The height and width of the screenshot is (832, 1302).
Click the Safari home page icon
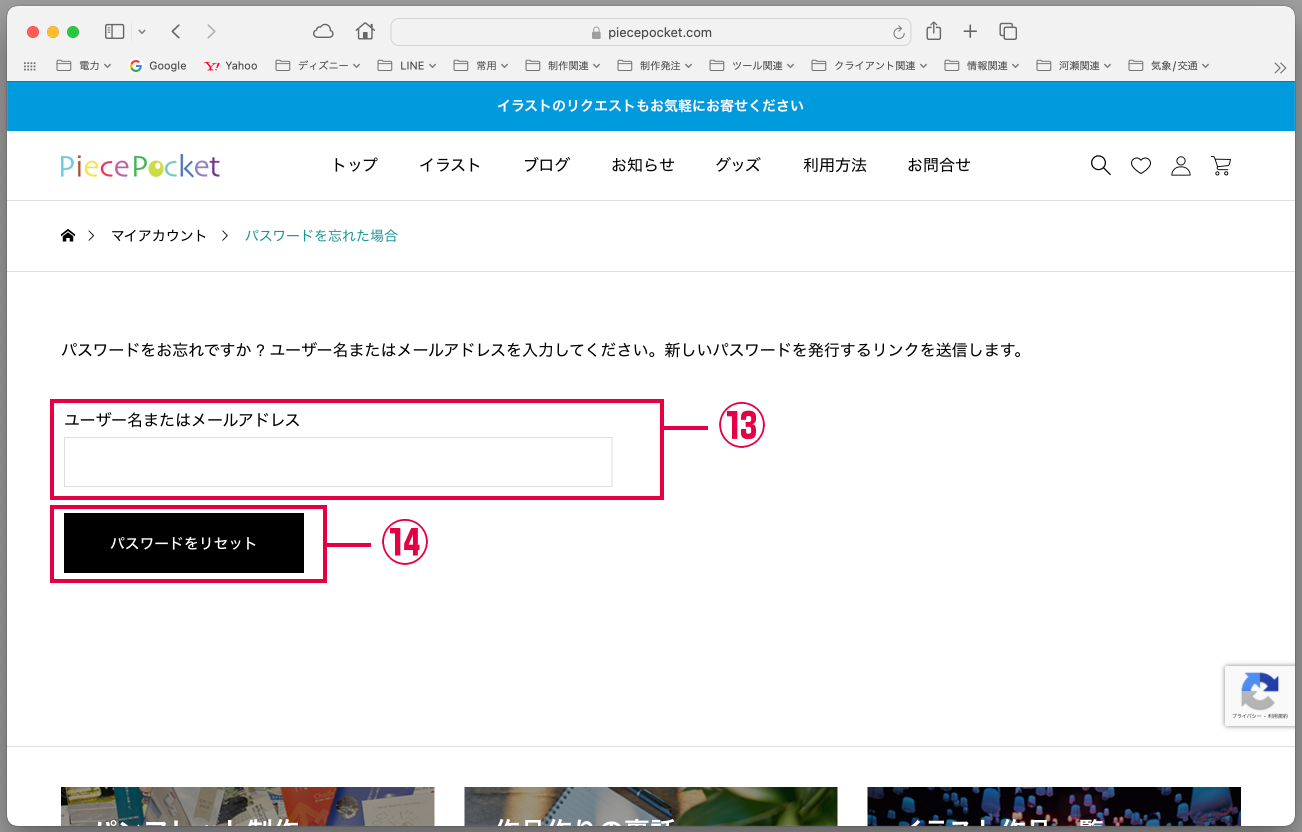pos(365,32)
